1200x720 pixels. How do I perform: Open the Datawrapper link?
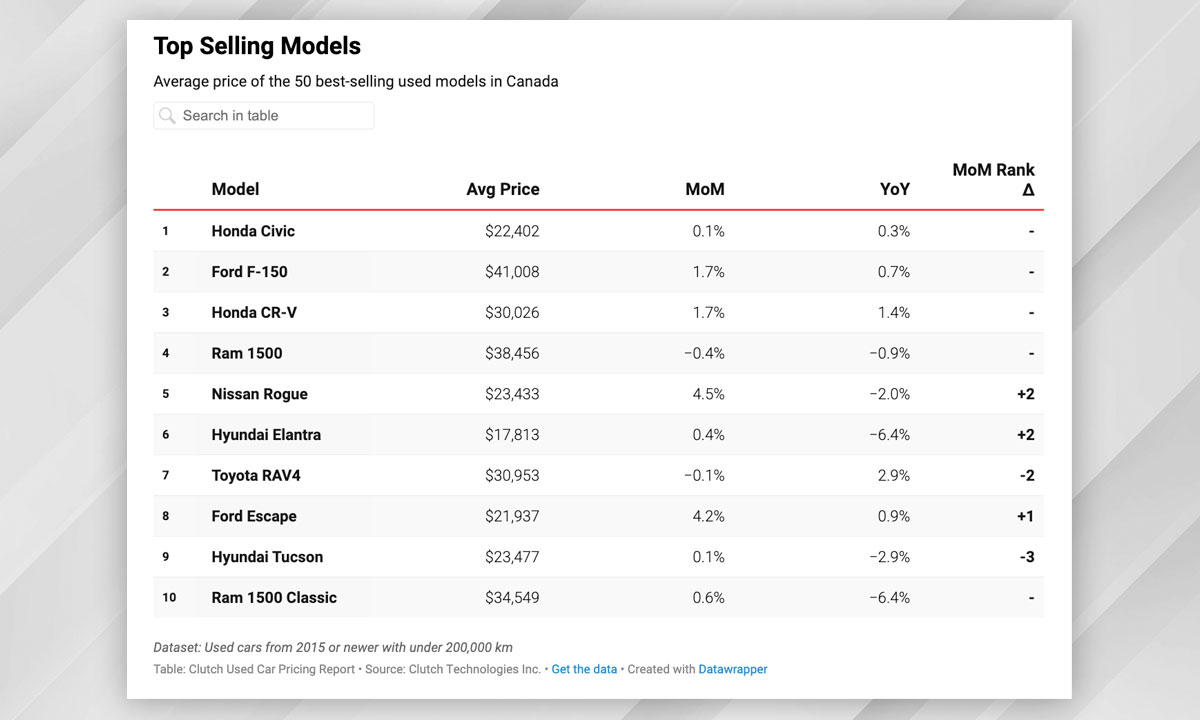point(733,669)
